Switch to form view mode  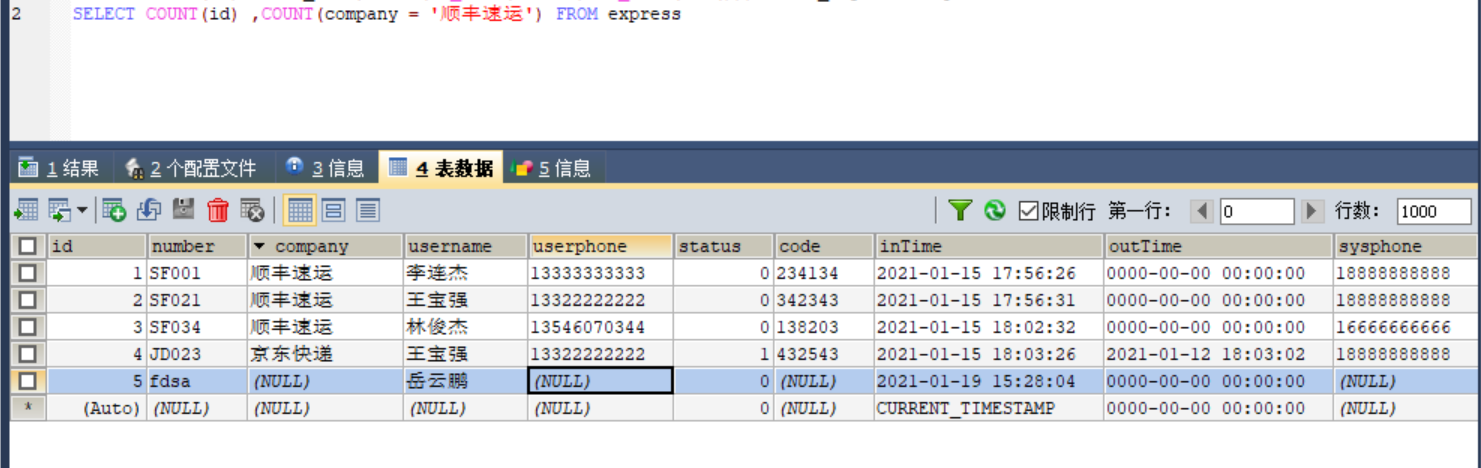[x=334, y=210]
